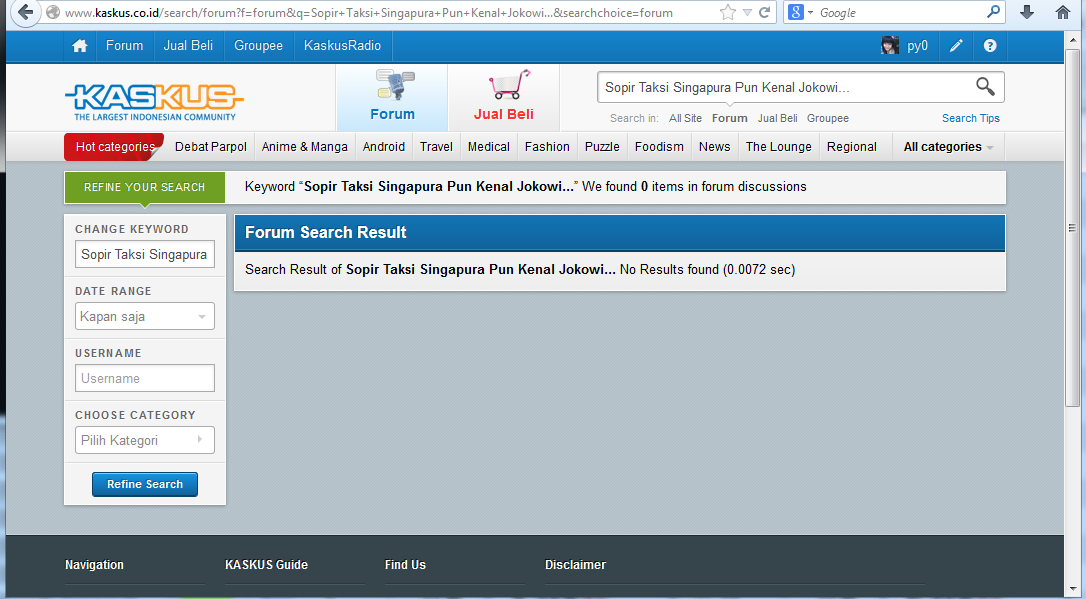
Task: Submit search with Kaskus magnifier icon
Action: (985, 87)
